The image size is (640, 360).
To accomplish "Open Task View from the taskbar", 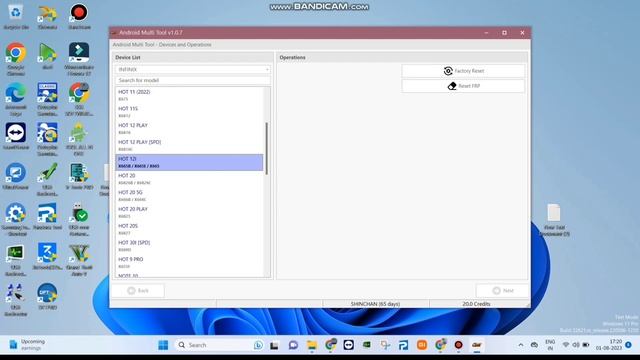I will pos(274,345).
